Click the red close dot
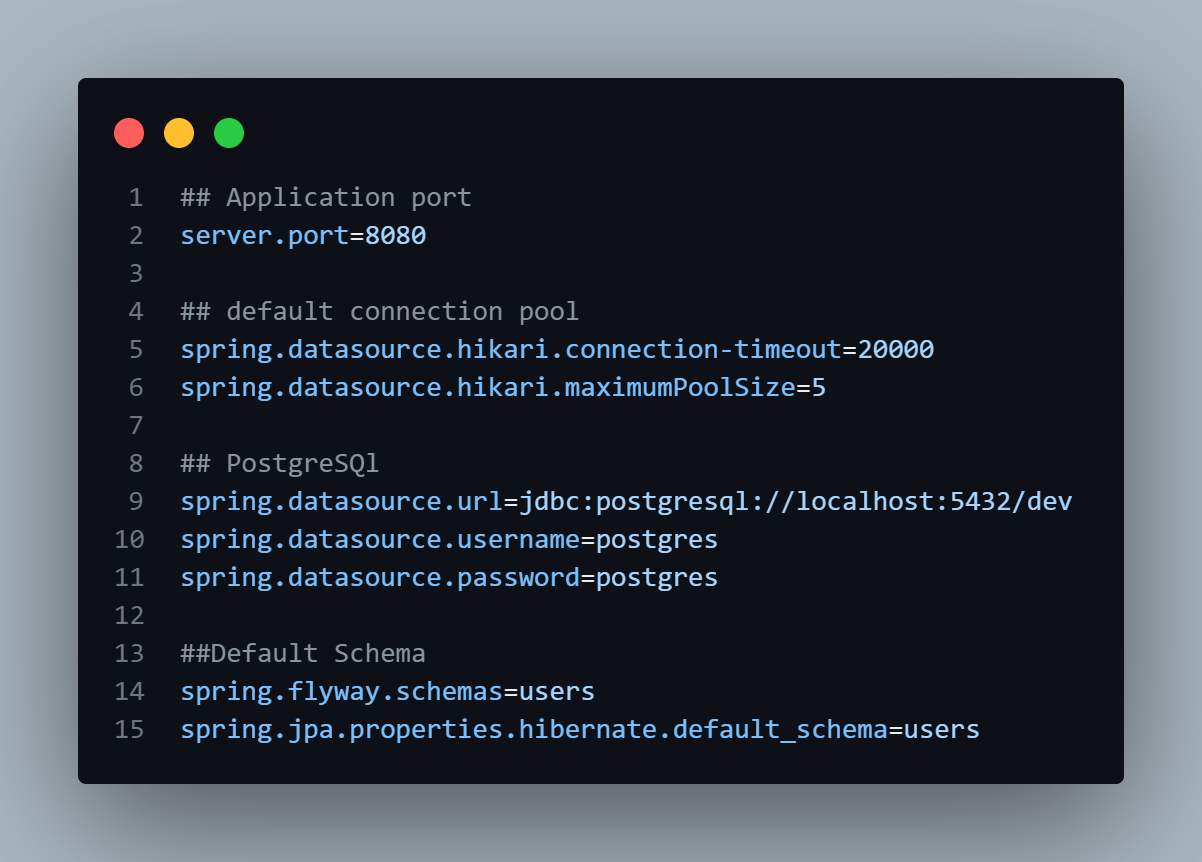Image resolution: width=1202 pixels, height=862 pixels. (x=129, y=133)
